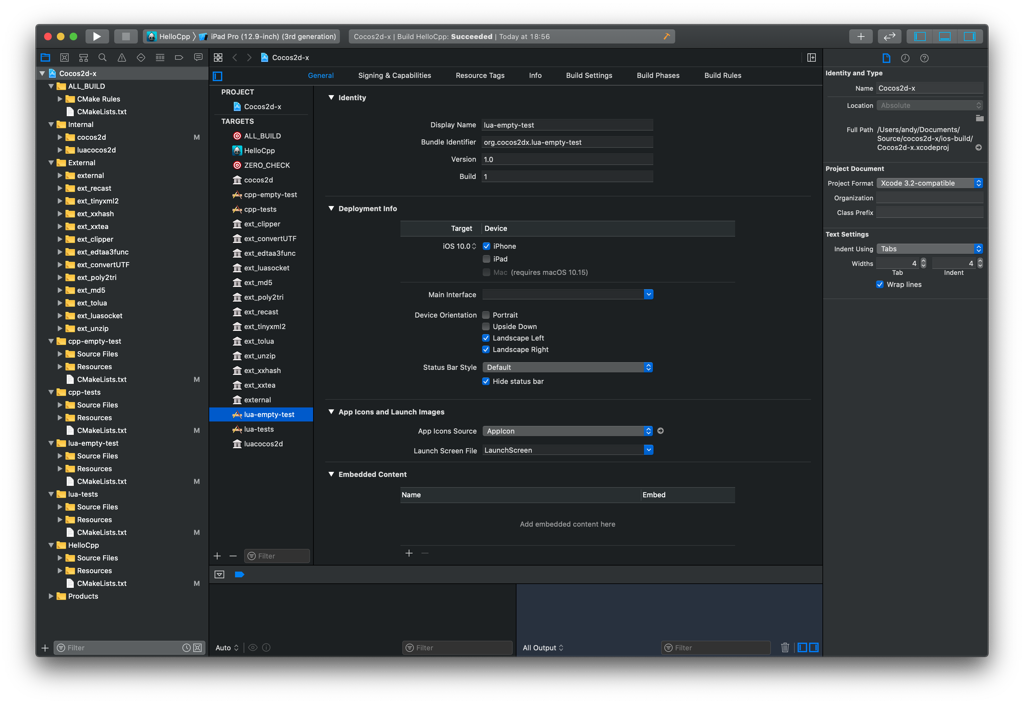
Task: Show the Quick Help inspector
Action: pos(924,58)
